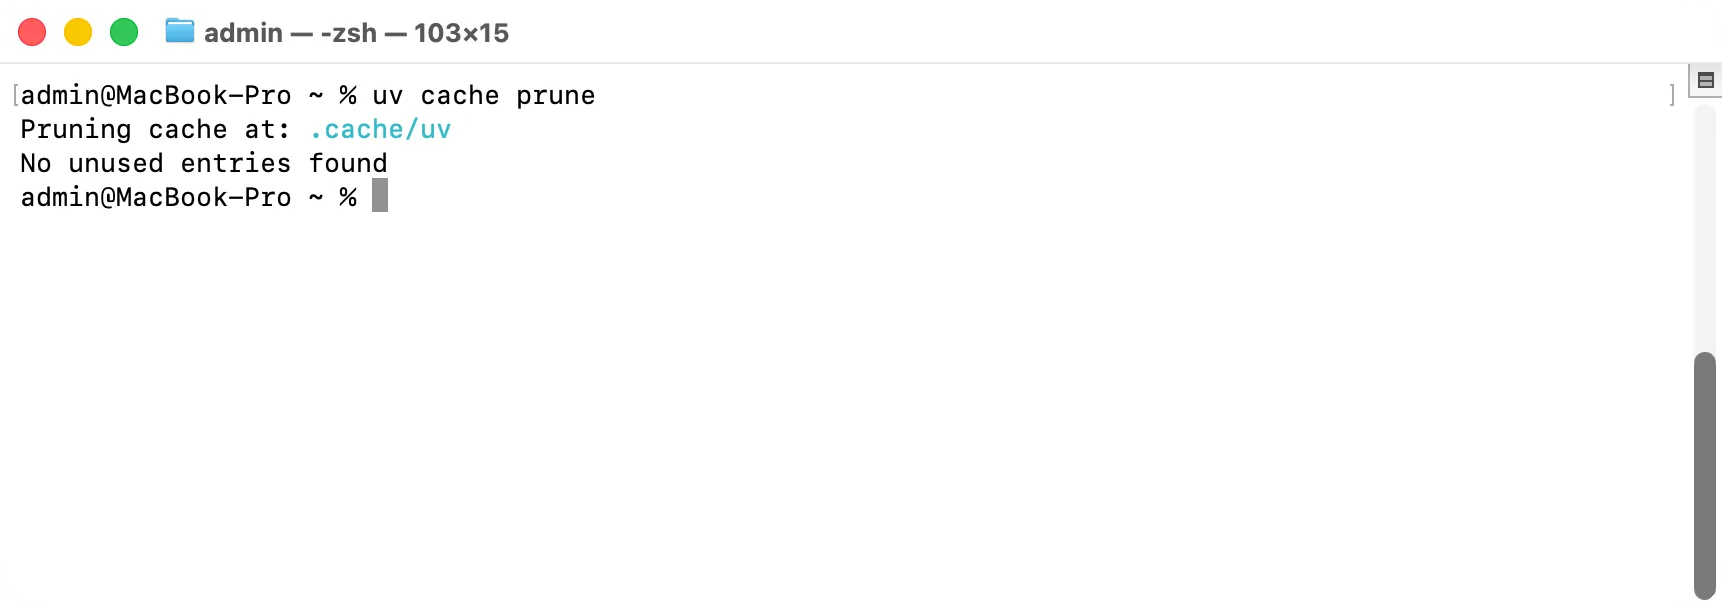Click "admin@MacBook-Pro" in the last prompt line
The width and height of the screenshot is (1722, 606).
click(156, 197)
